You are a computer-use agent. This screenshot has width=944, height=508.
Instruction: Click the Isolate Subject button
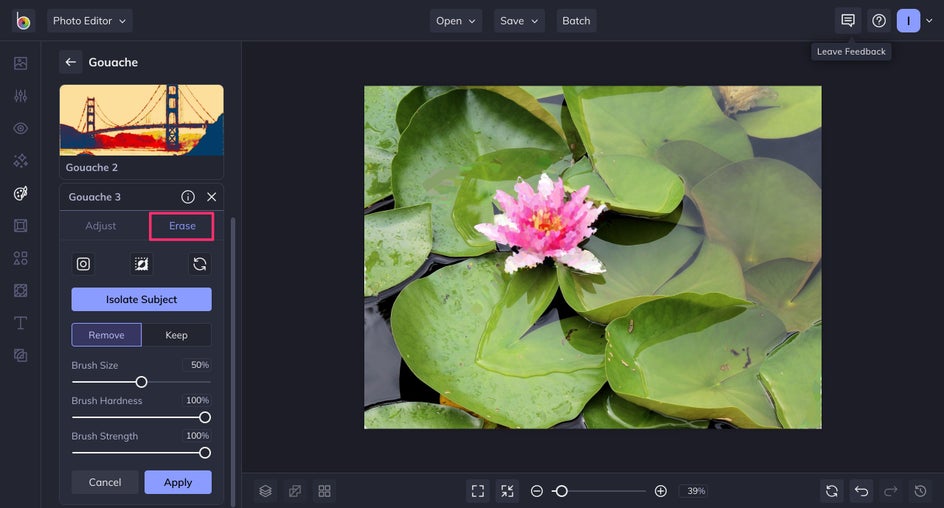(x=141, y=299)
